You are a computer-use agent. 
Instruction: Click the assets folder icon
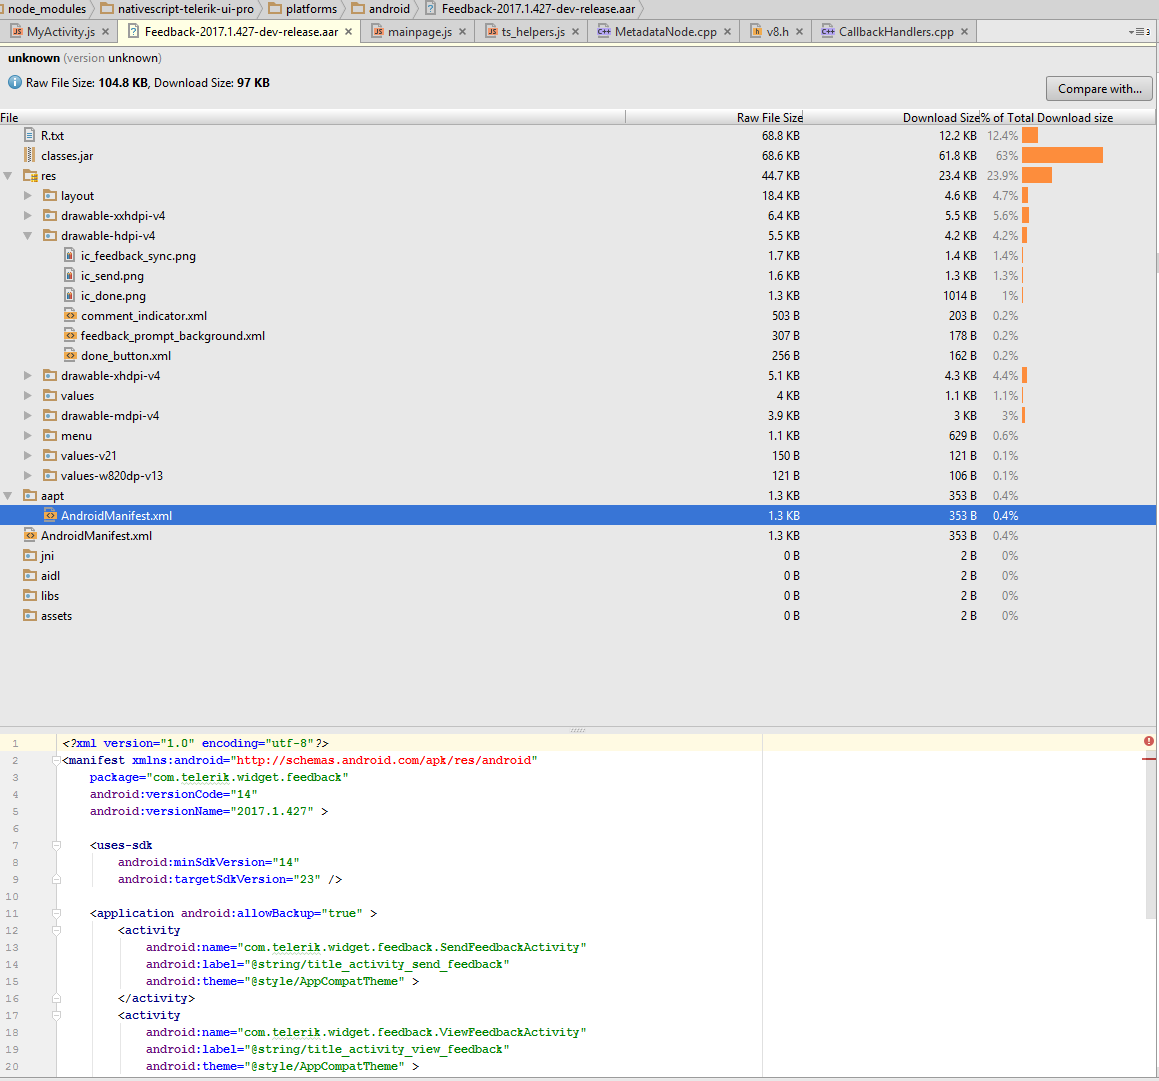(x=30, y=615)
